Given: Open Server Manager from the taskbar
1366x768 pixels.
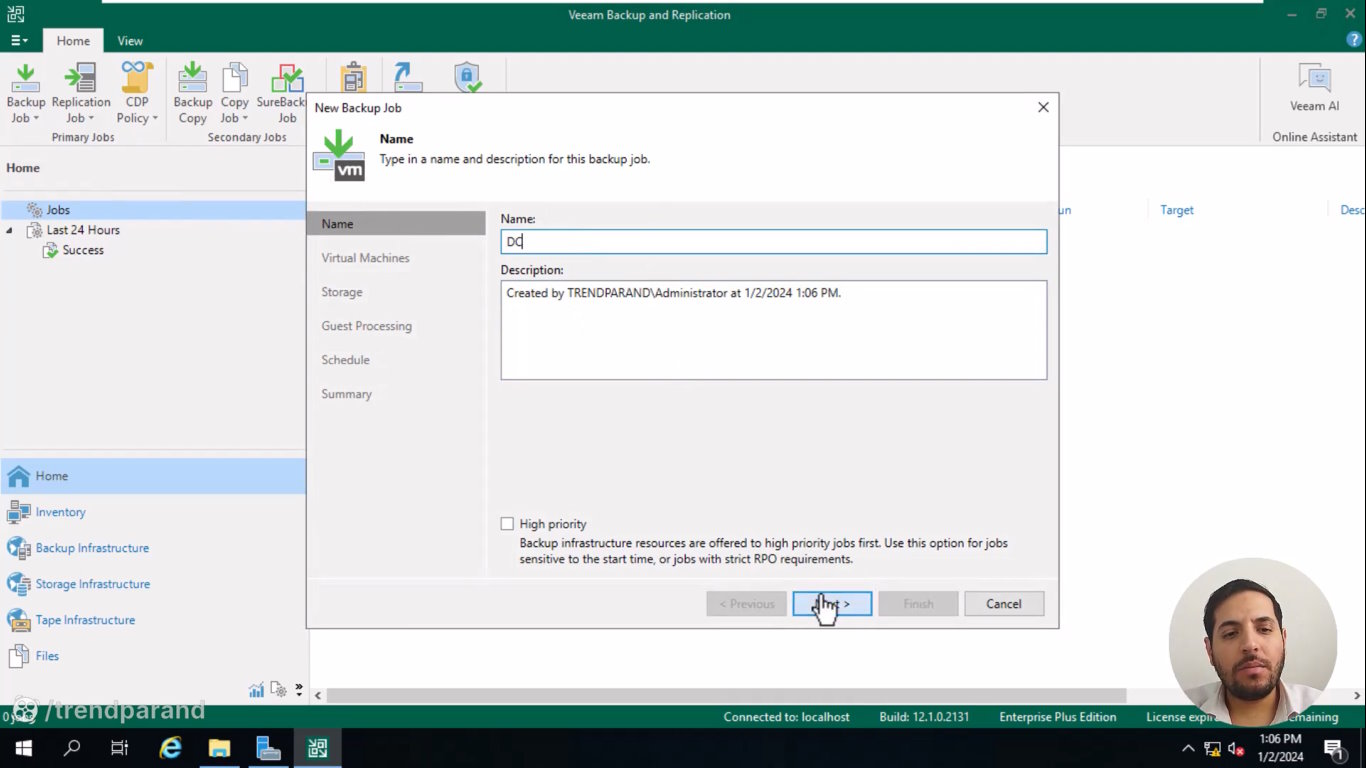Looking at the screenshot, I should tap(268, 748).
